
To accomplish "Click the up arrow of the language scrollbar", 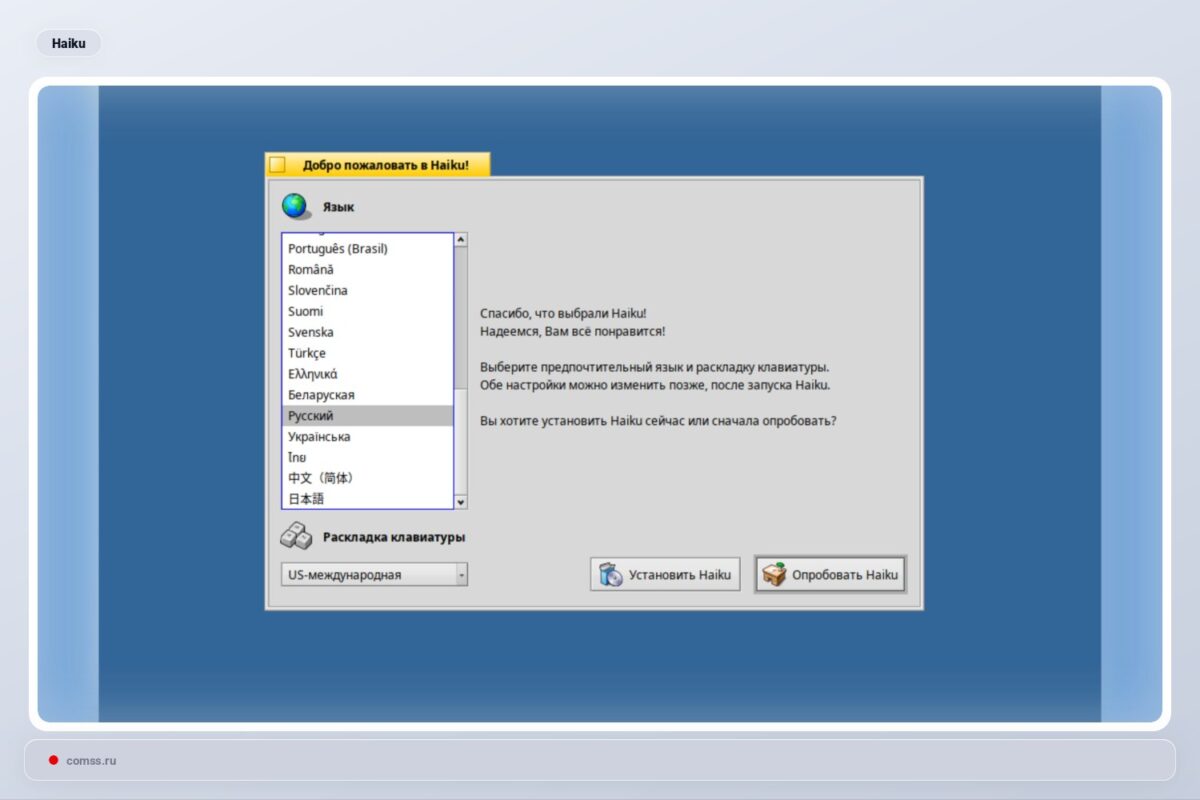I will (x=460, y=238).
